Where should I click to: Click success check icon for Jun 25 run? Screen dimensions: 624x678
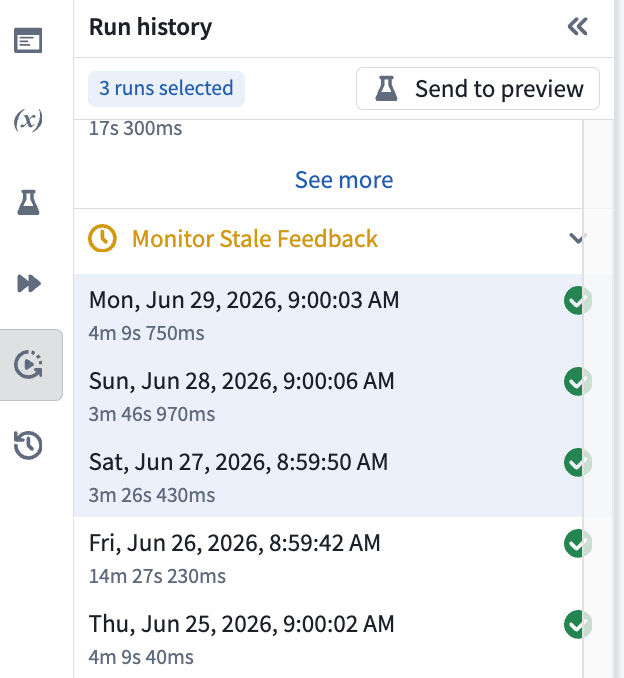578,624
